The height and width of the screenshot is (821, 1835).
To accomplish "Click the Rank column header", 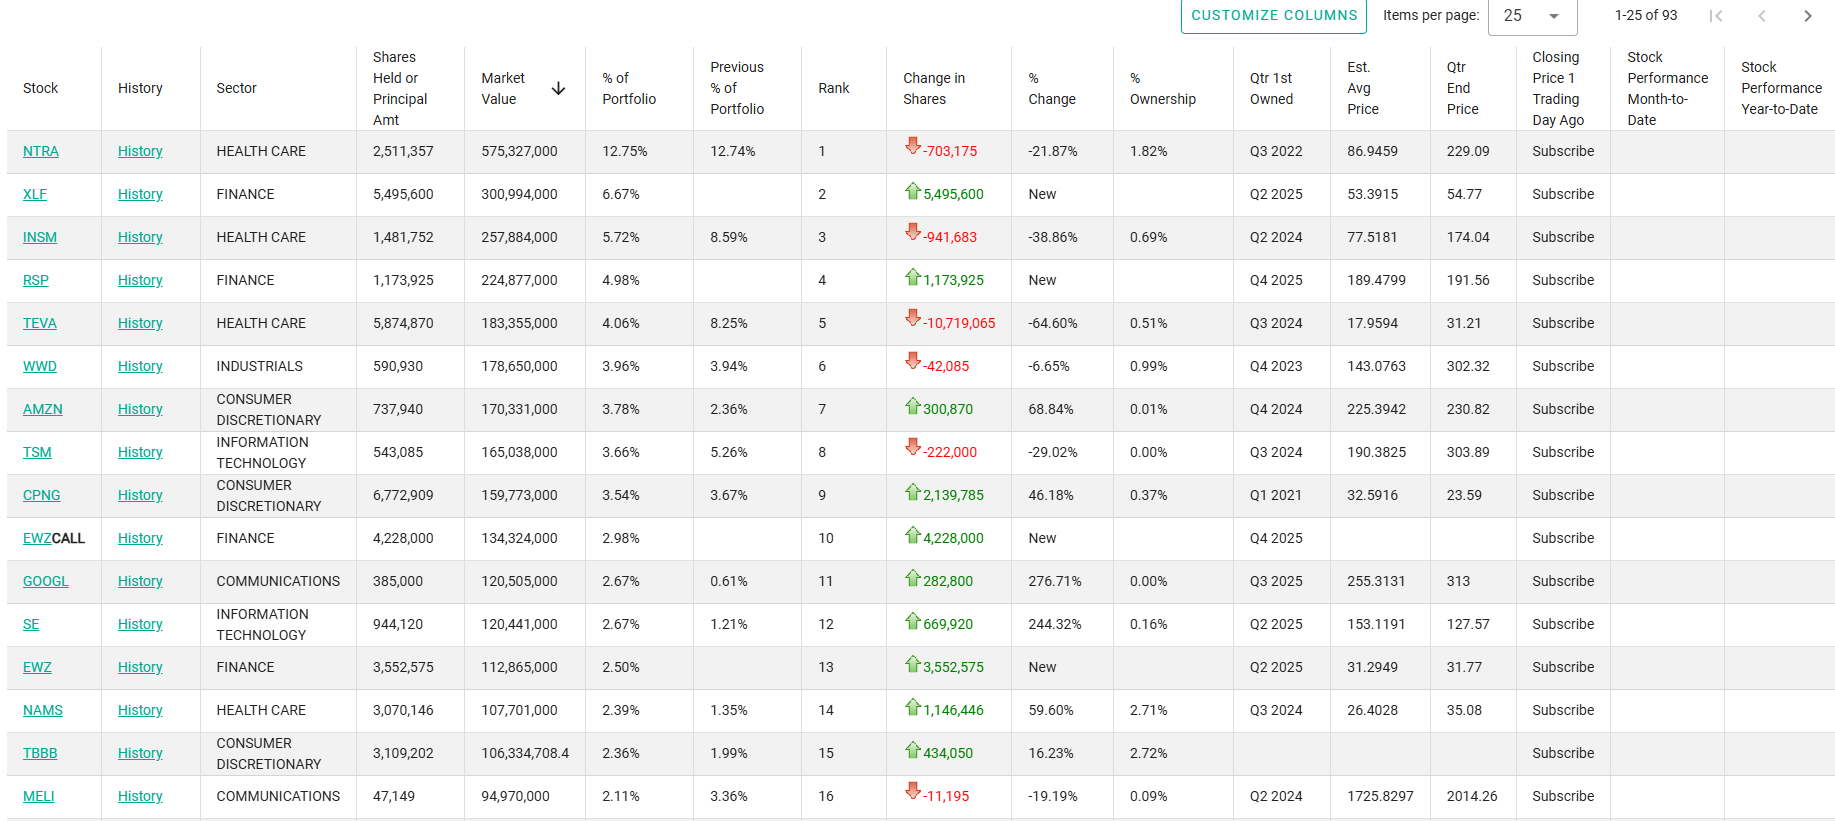I will click(x=833, y=89).
